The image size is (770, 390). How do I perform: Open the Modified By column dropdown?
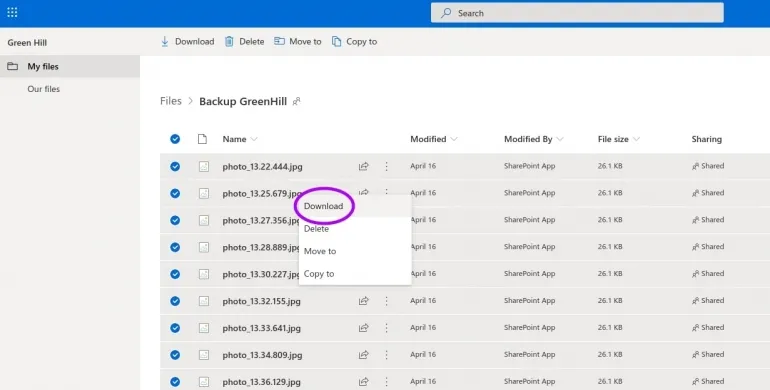pyautogui.click(x=560, y=139)
